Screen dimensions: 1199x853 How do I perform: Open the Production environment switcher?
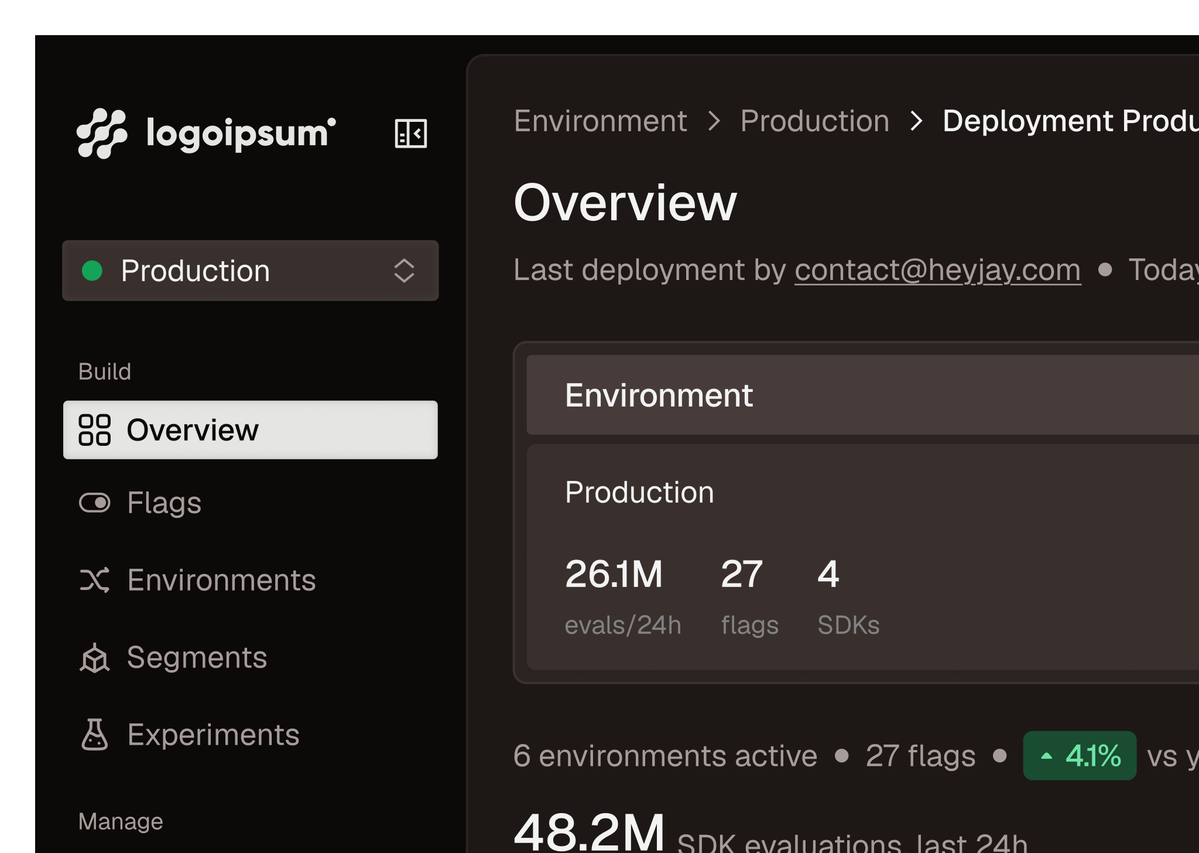[250, 271]
